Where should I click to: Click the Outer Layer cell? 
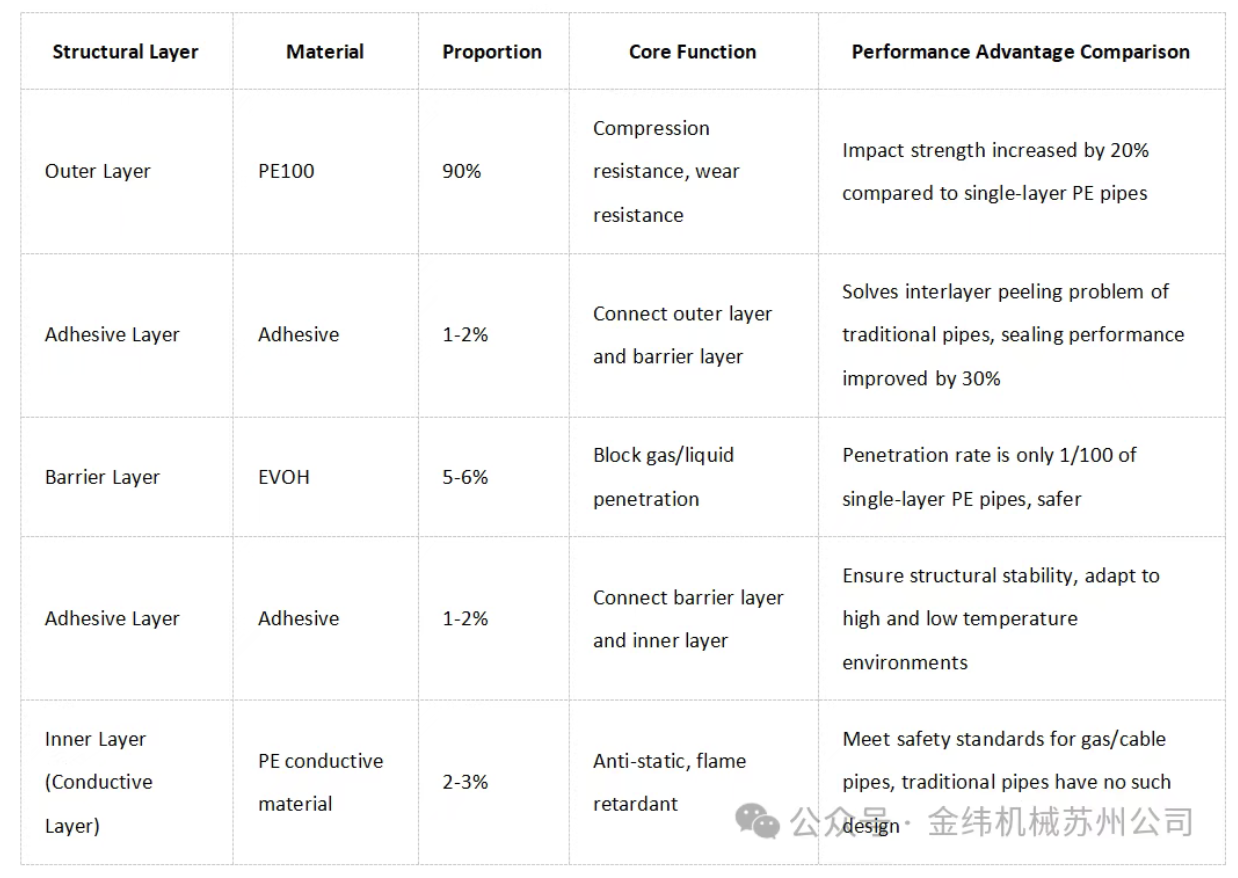coord(98,171)
